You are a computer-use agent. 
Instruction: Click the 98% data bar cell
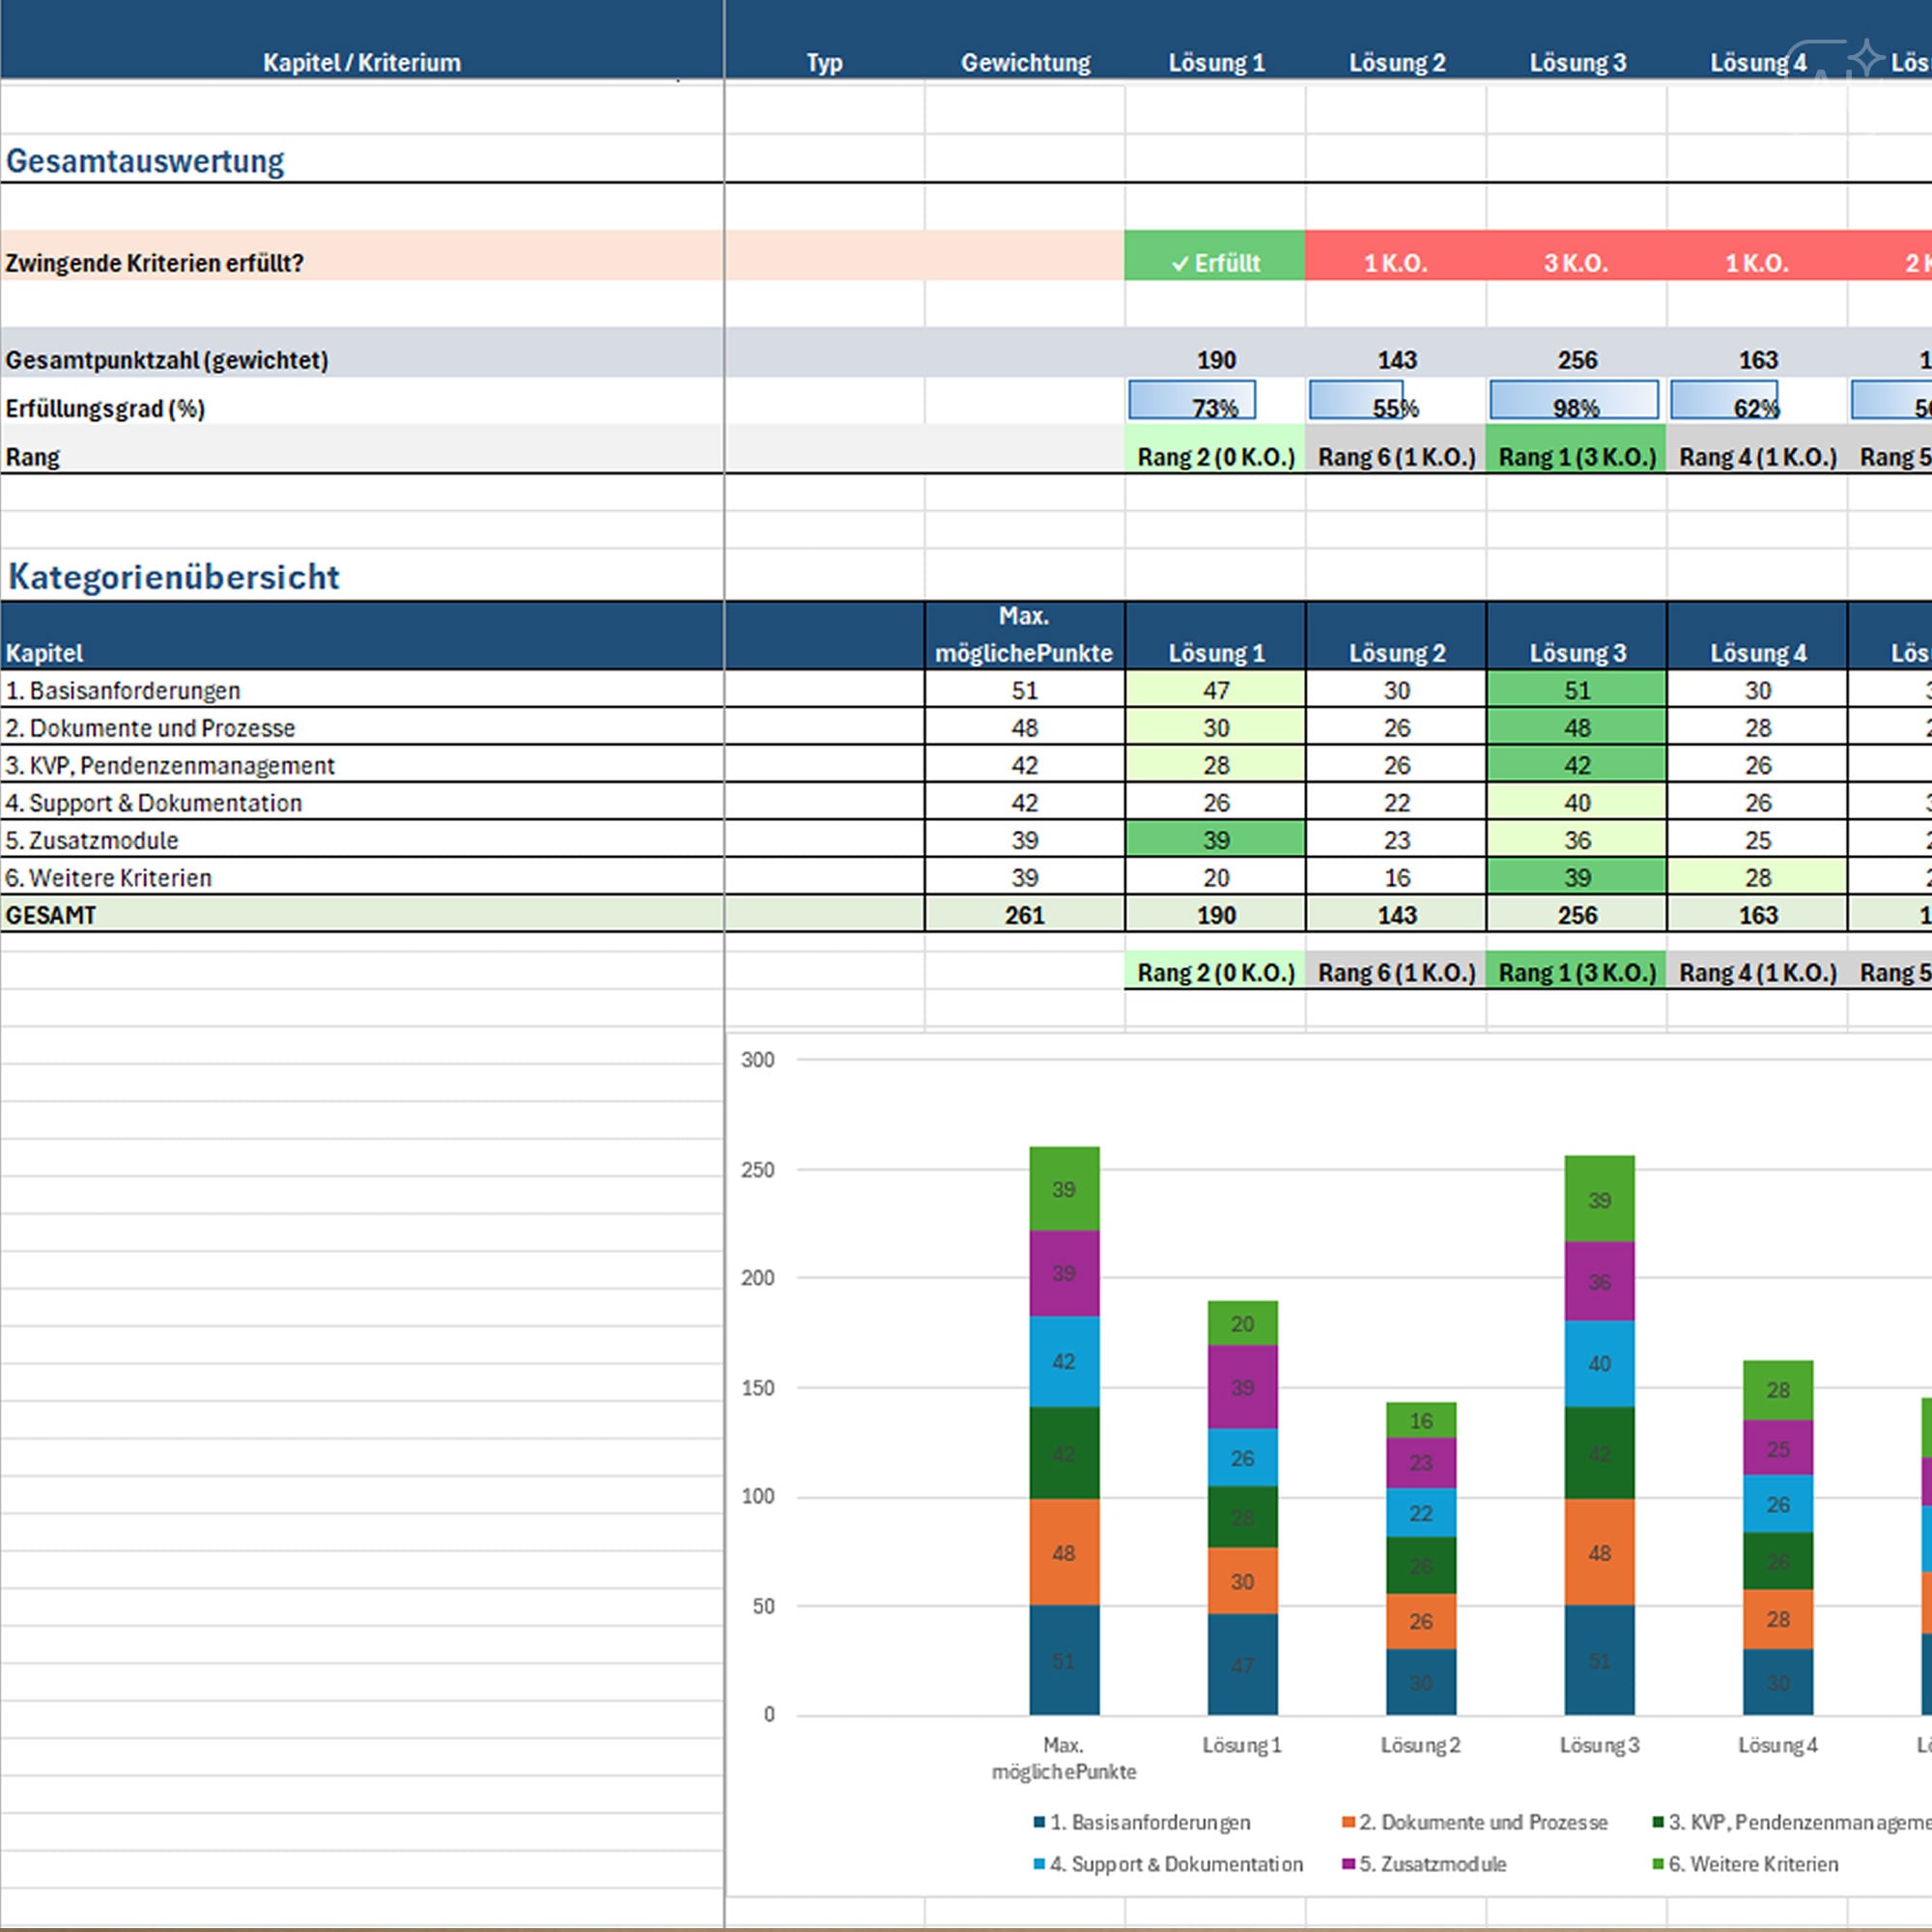(1576, 401)
